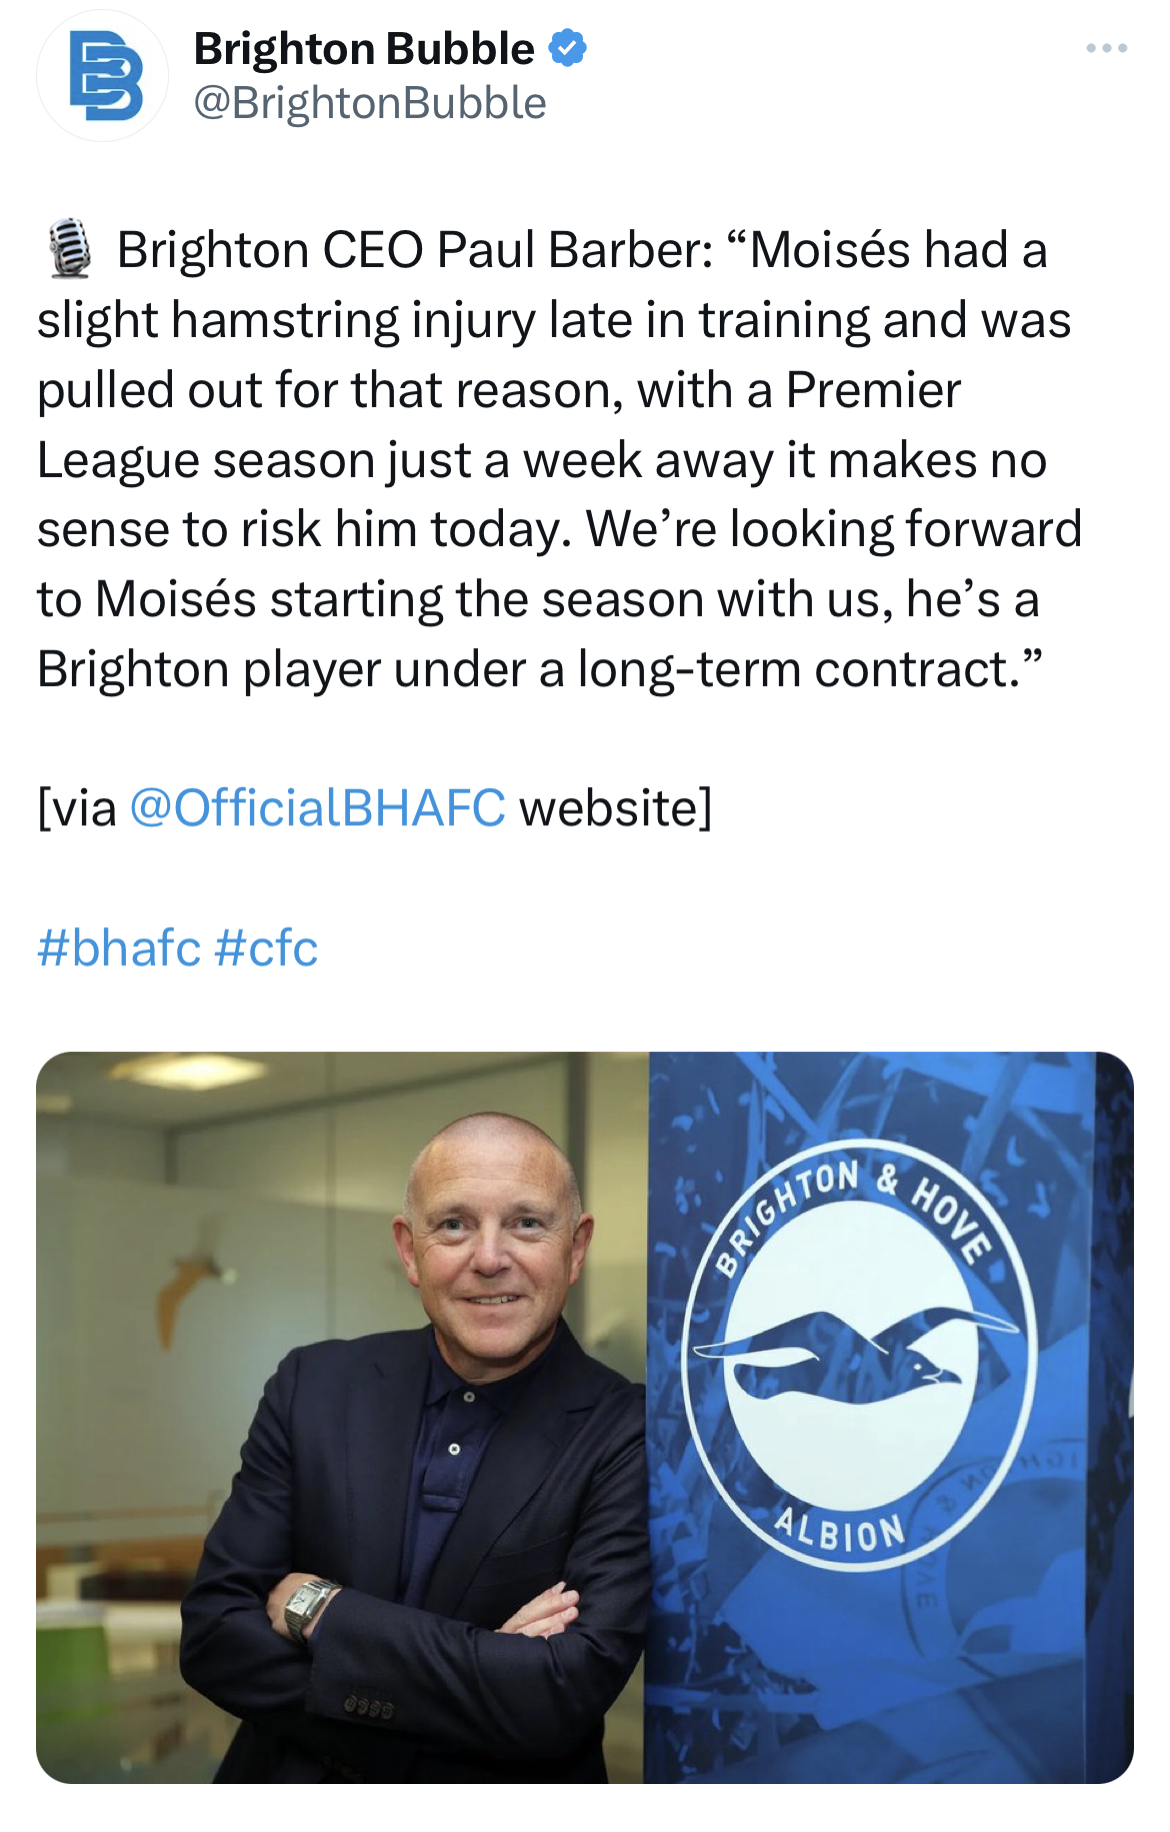This screenshot has width=1170, height=1832.
Task: Open the attached Paul Barber photo
Action: (585, 1417)
